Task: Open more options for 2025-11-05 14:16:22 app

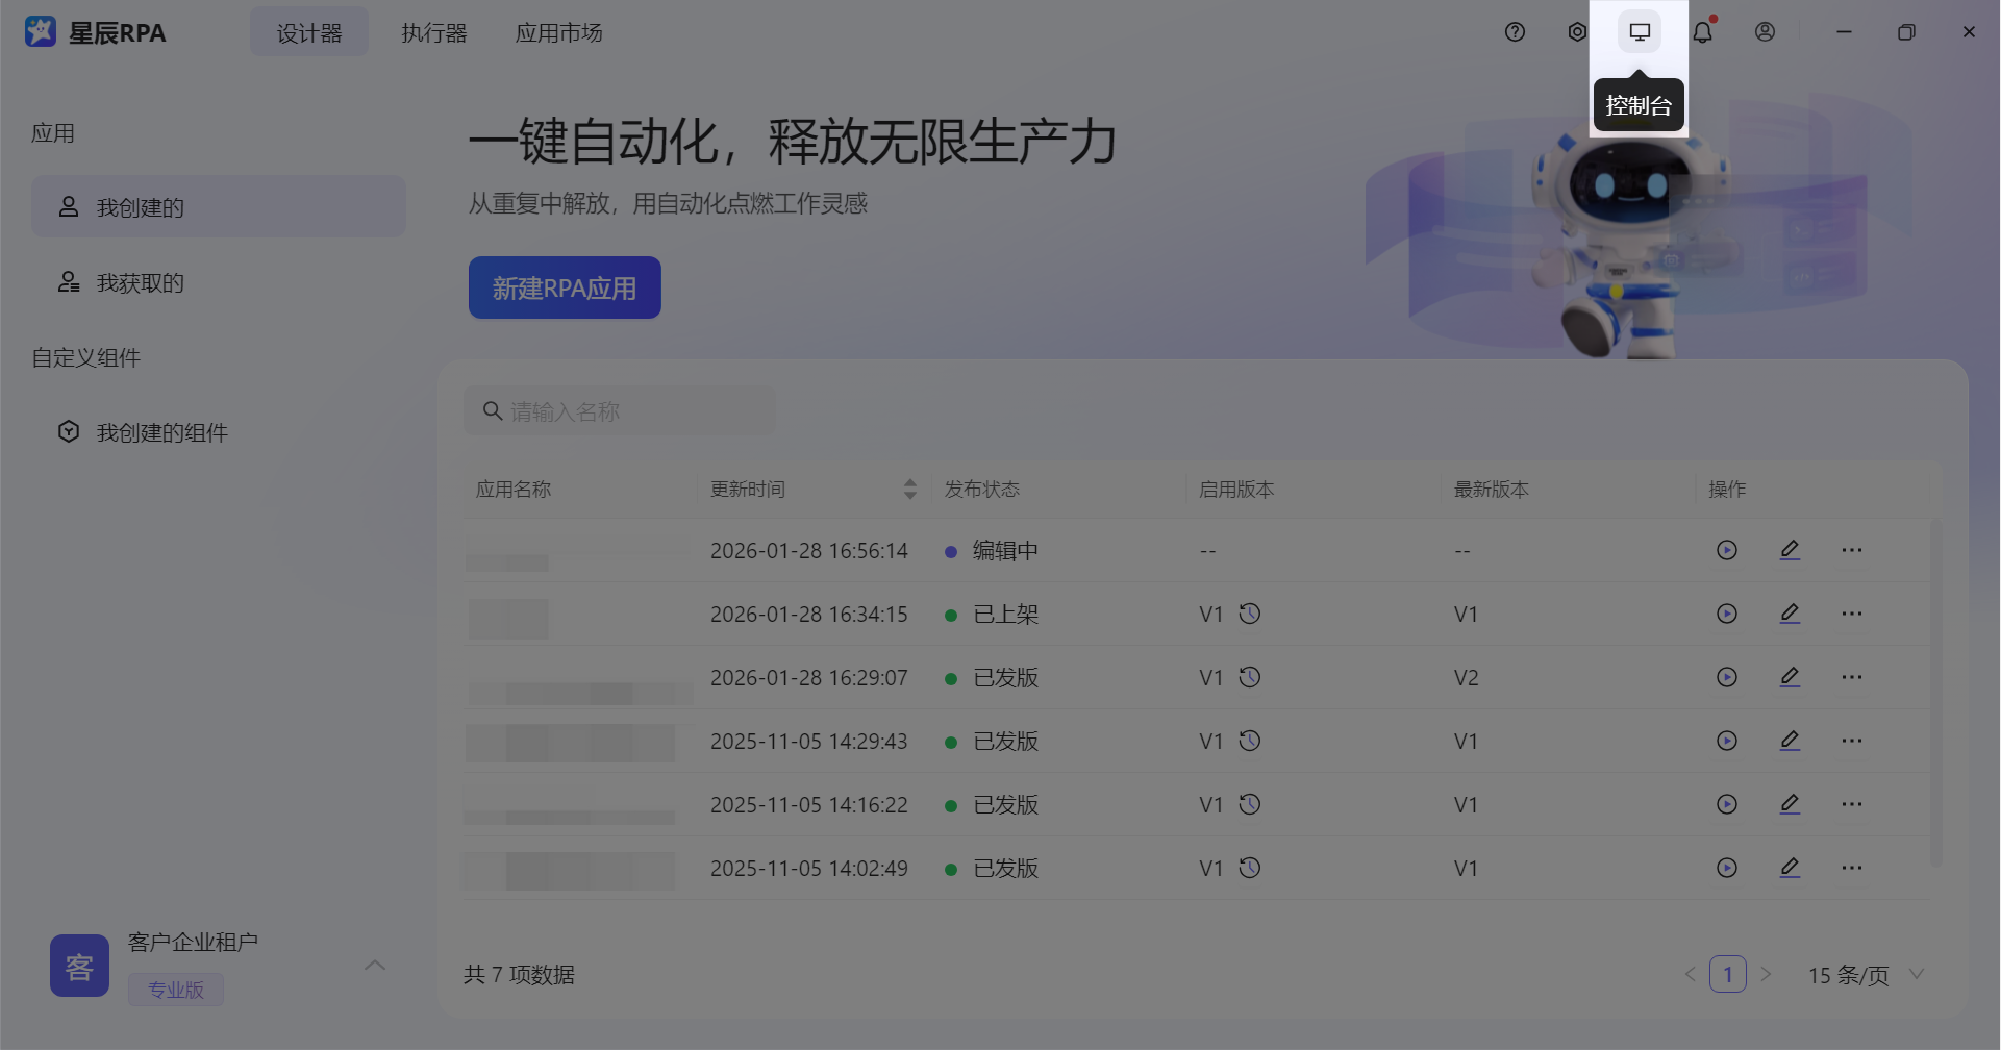Action: click(x=1851, y=804)
